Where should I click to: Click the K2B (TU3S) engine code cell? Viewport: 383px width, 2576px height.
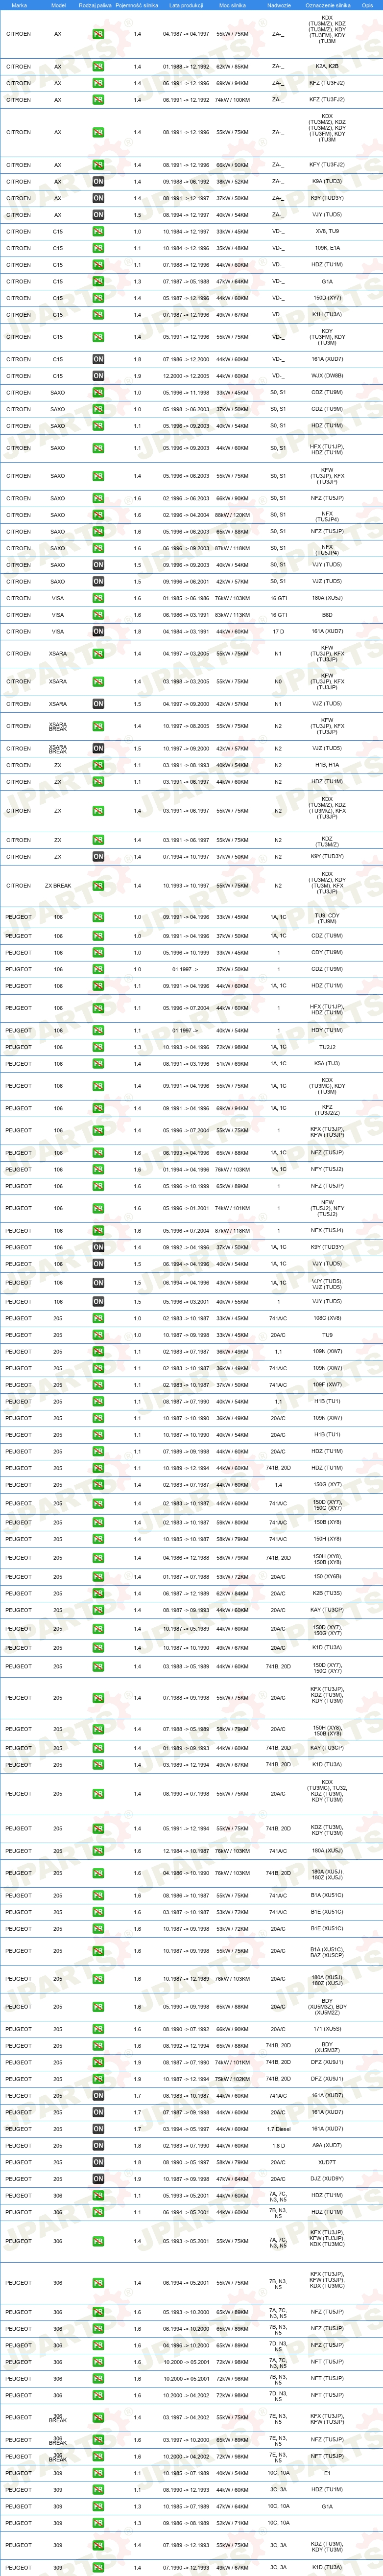[x=327, y=1593]
